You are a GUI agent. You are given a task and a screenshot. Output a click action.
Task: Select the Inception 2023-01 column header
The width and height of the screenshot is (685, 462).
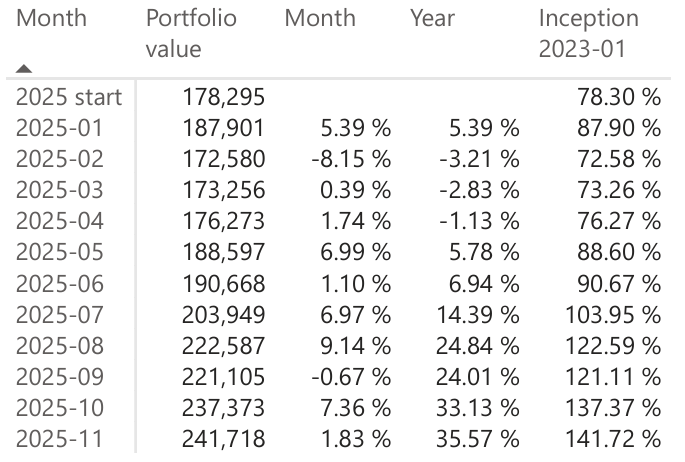588,33
